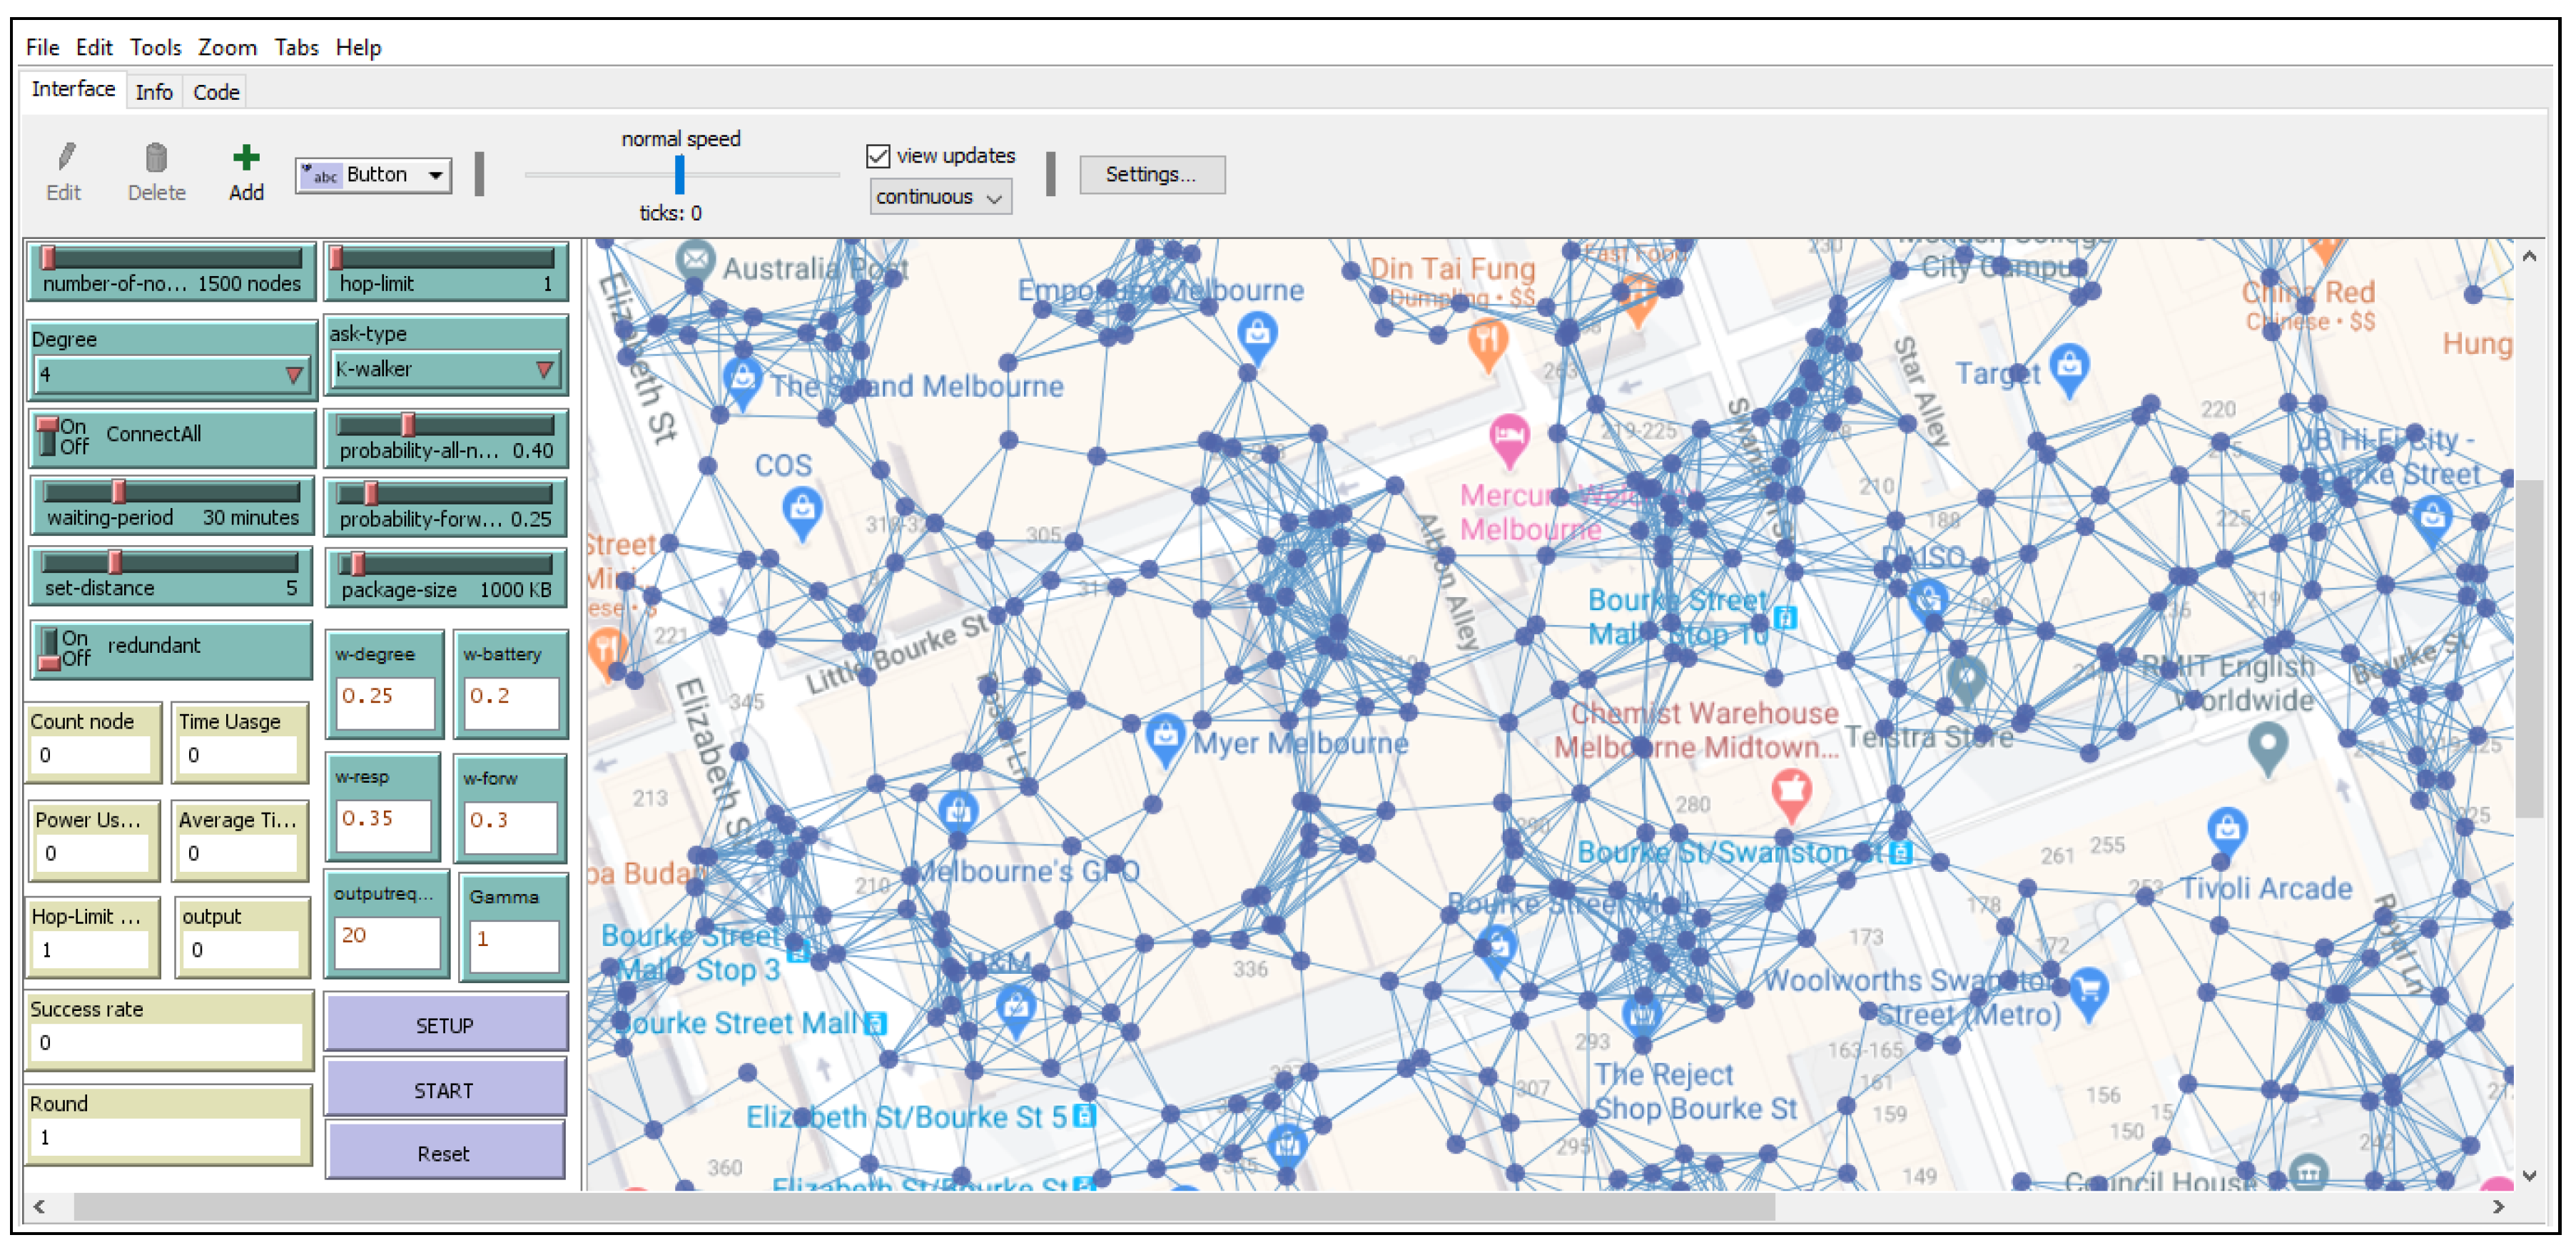Click the Myer Melbourne shopping pin
2576x1245 pixels.
(x=1165, y=736)
